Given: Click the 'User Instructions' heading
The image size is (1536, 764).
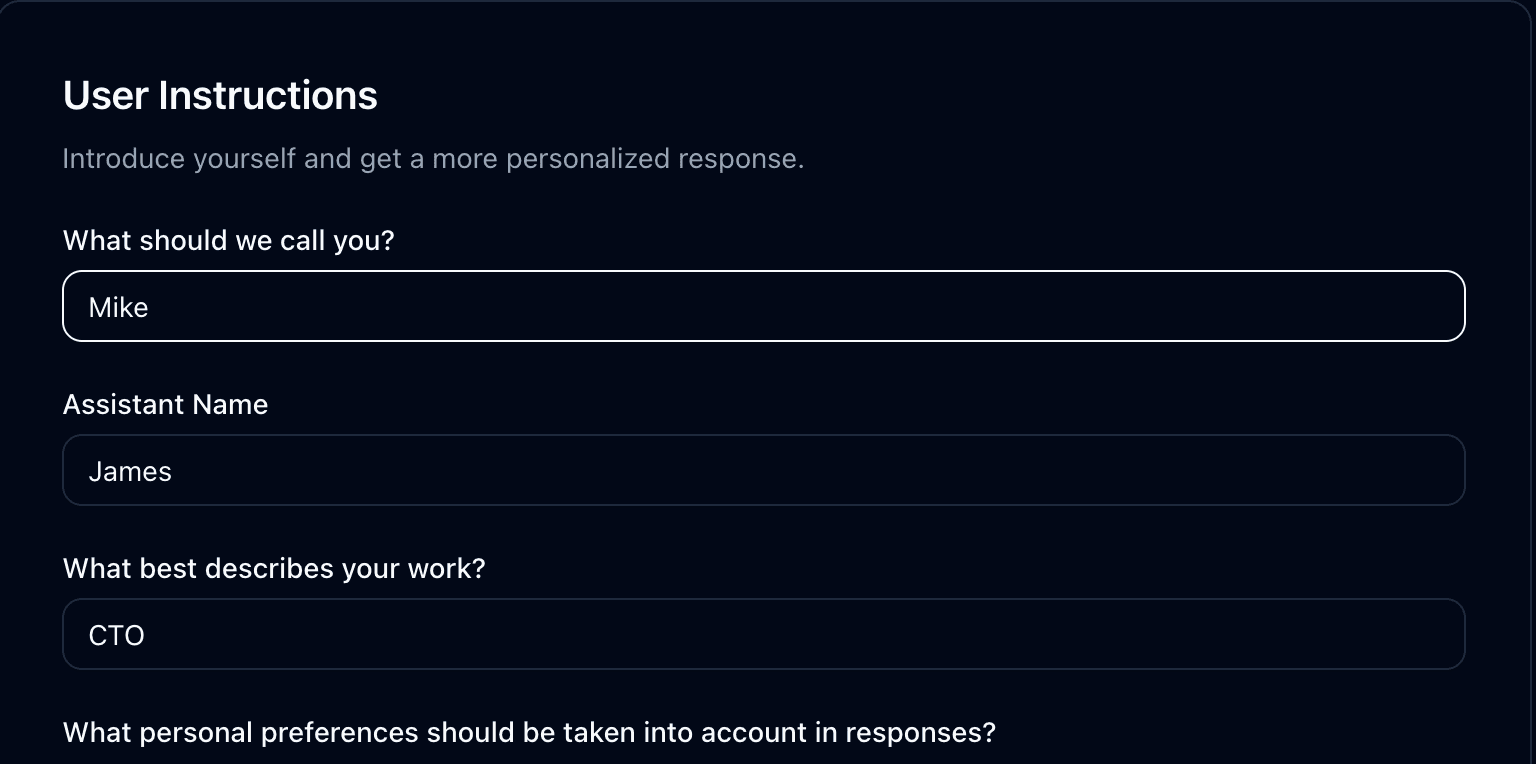Looking at the screenshot, I should point(219,95).
